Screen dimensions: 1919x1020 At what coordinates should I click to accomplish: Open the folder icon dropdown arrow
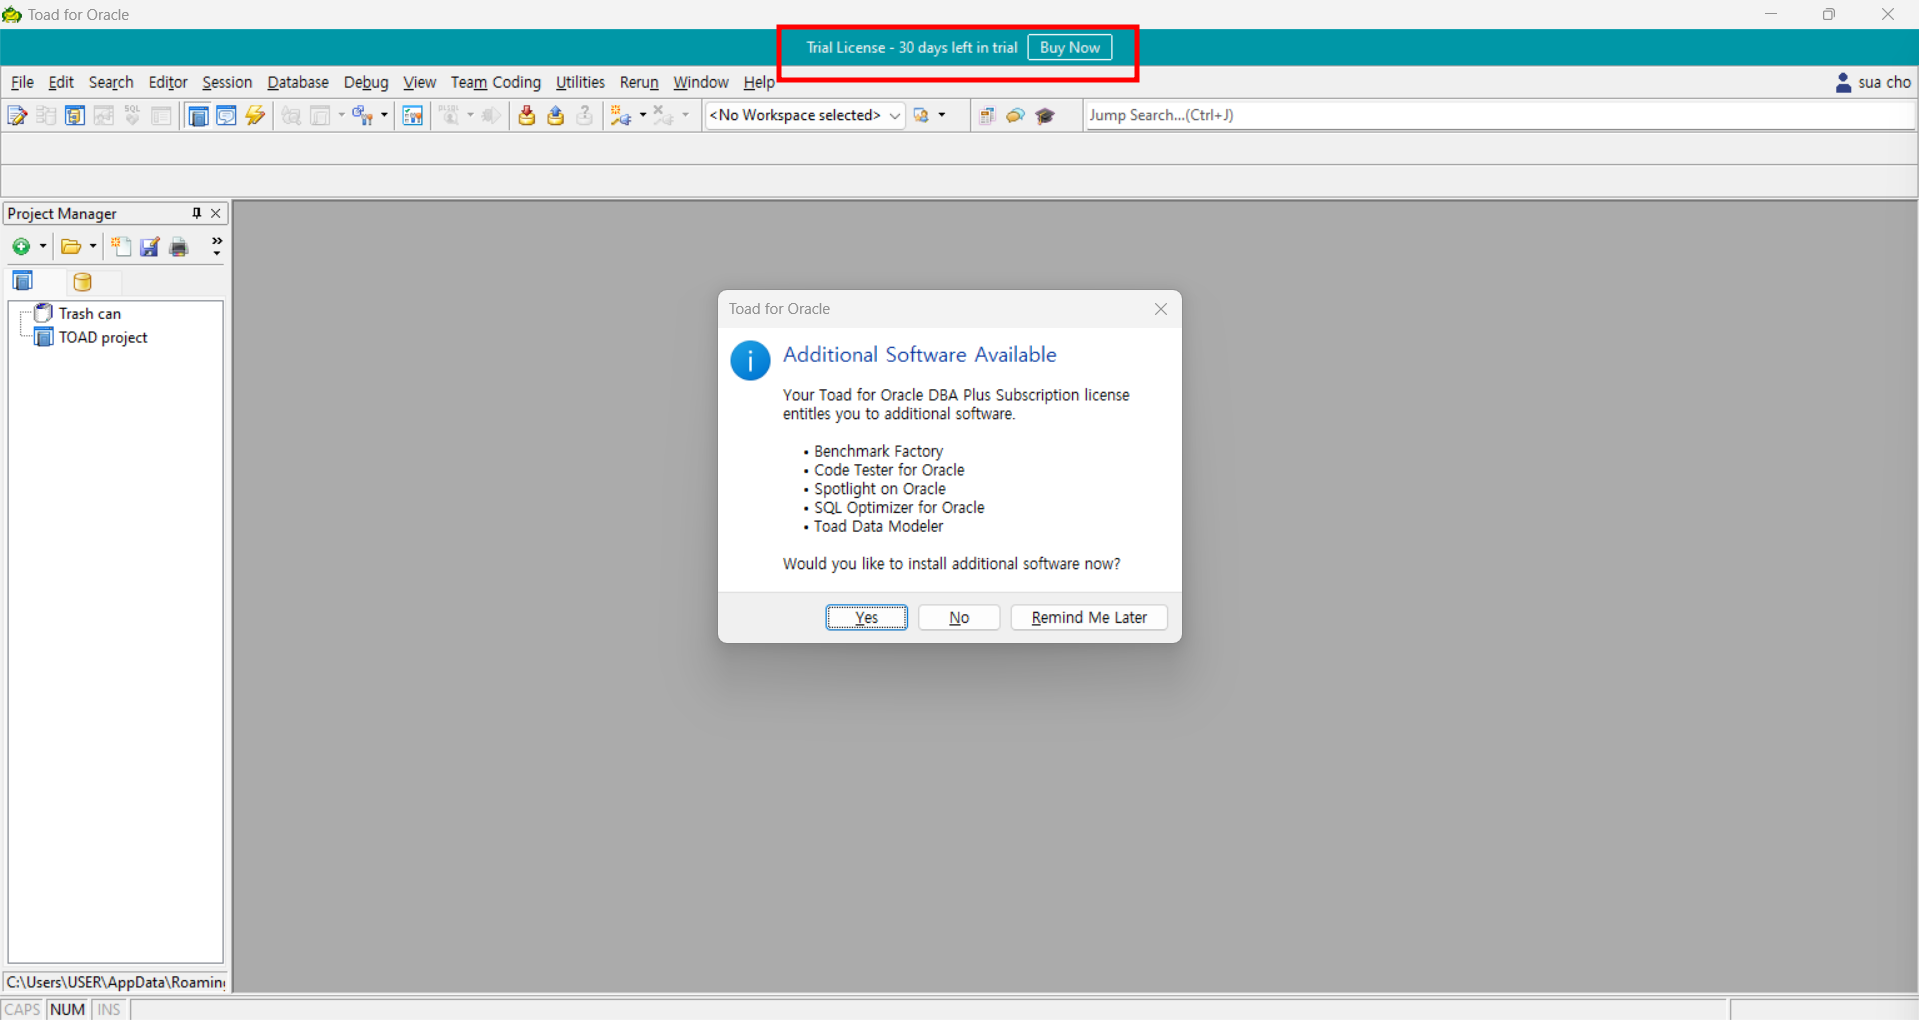point(93,246)
